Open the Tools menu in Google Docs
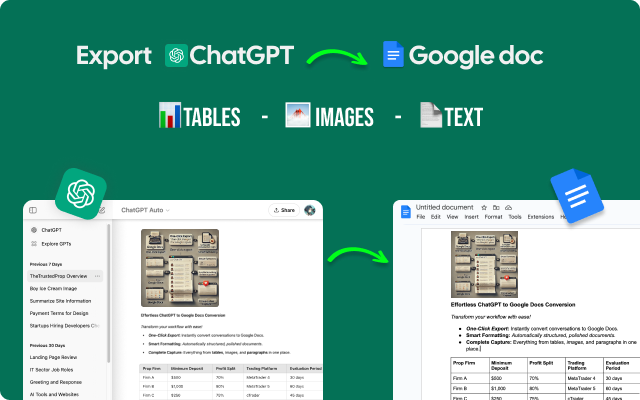Image resolution: width=640 pixels, height=400 pixels. click(515, 217)
